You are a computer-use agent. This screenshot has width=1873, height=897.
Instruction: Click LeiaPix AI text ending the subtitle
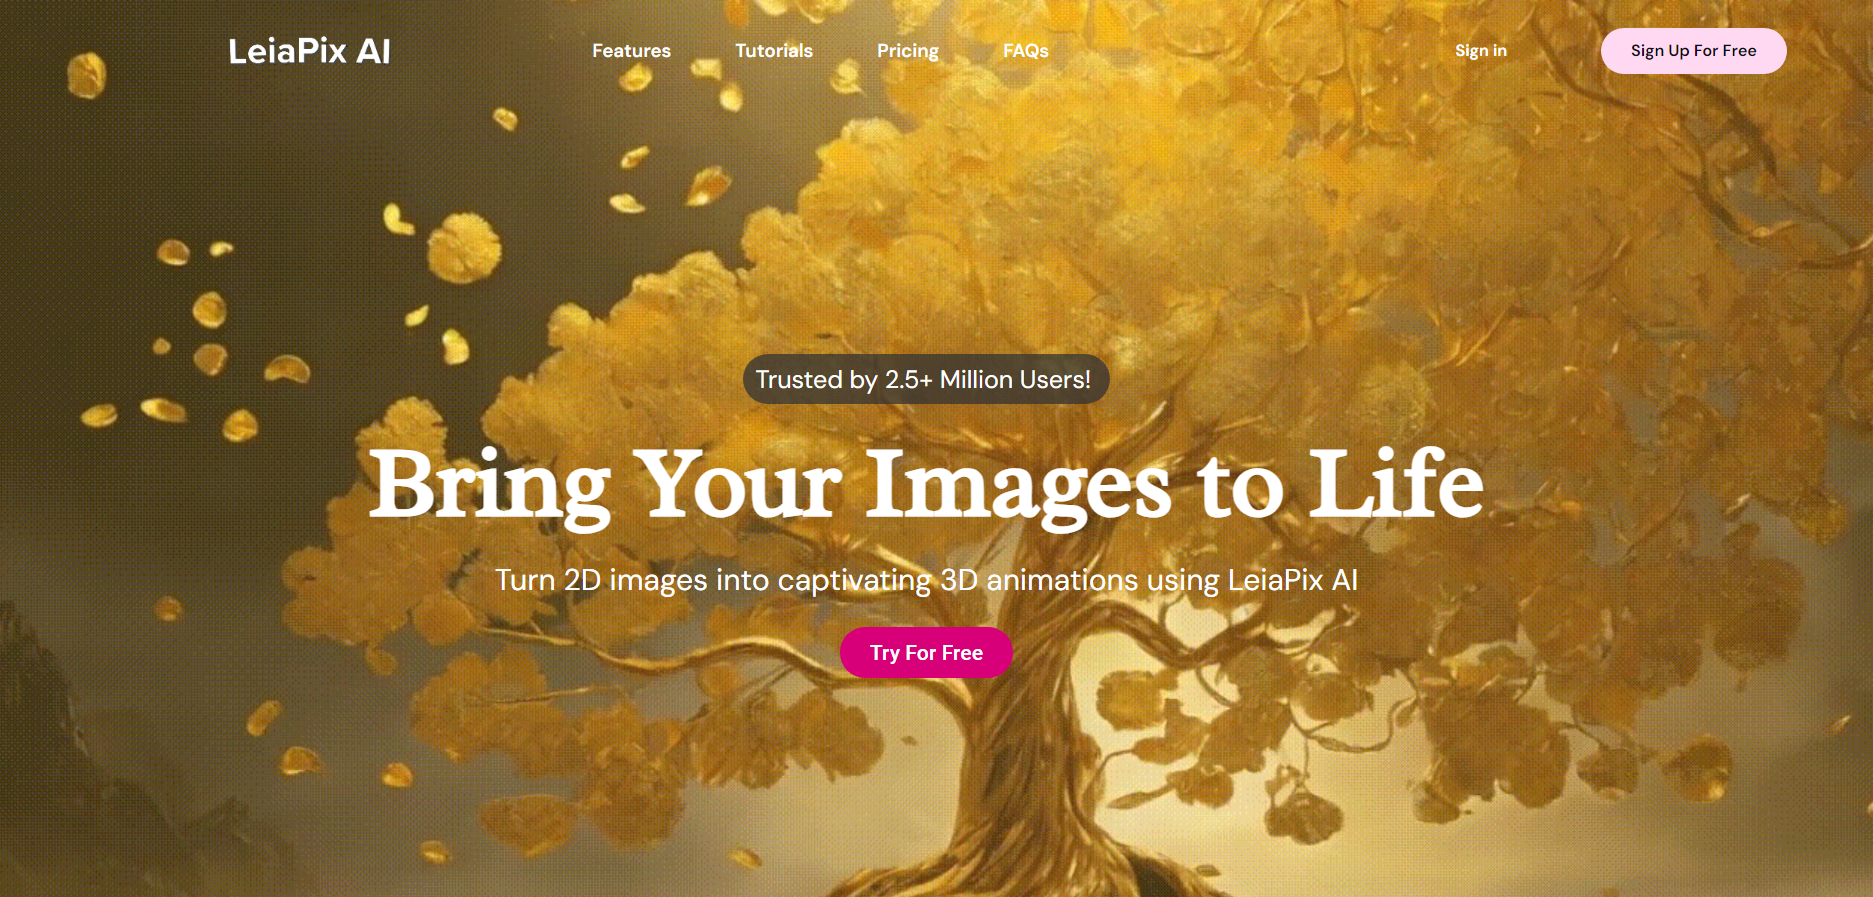1292,580
